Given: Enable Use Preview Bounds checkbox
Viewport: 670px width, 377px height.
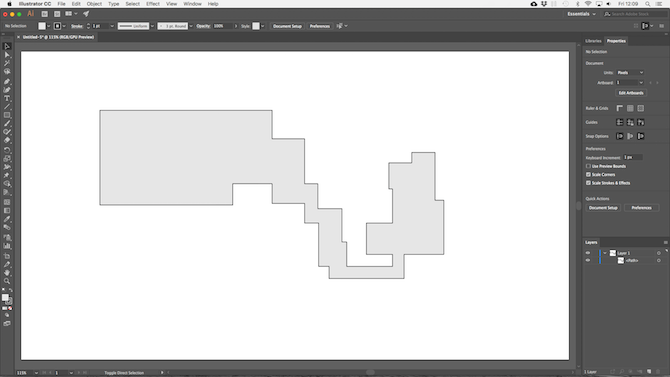Looking at the screenshot, I should point(588,166).
